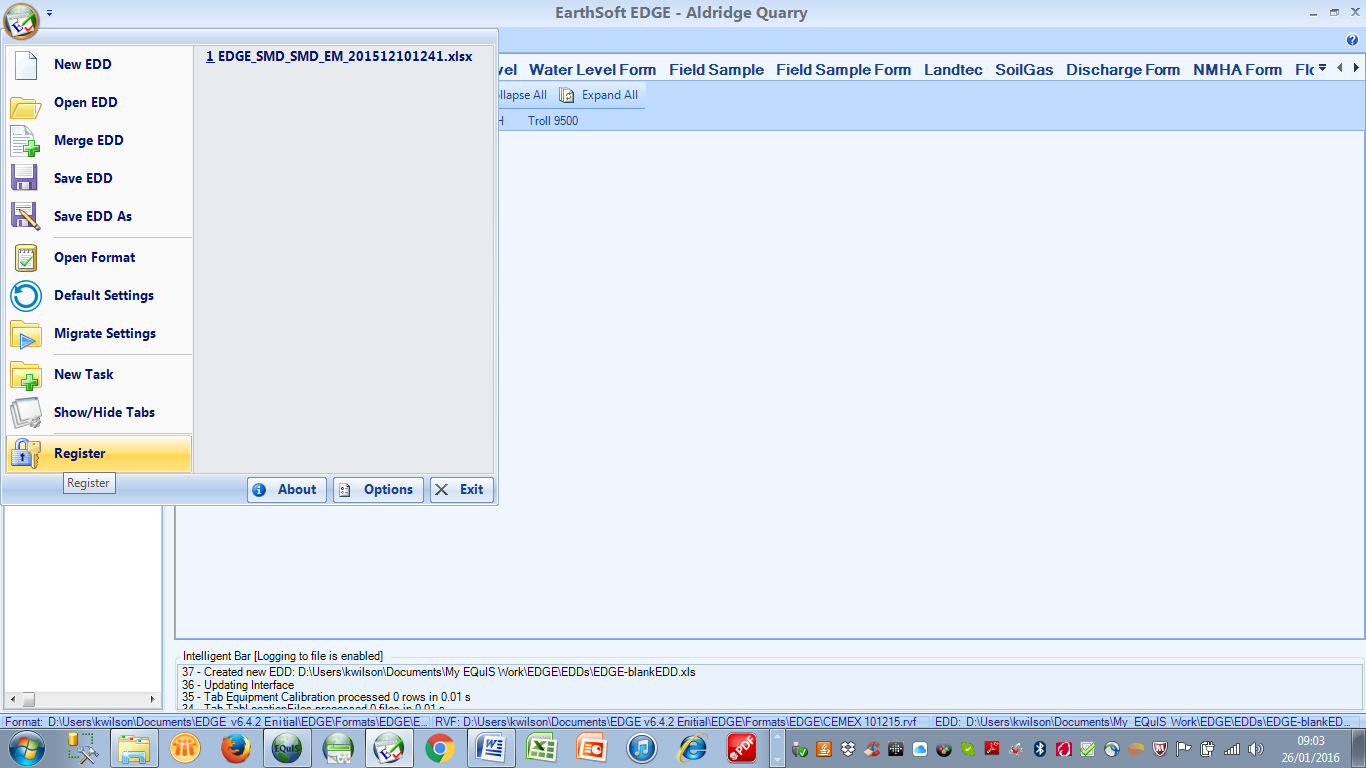Click the Expand All button
The height and width of the screenshot is (768, 1366).
click(x=599, y=95)
